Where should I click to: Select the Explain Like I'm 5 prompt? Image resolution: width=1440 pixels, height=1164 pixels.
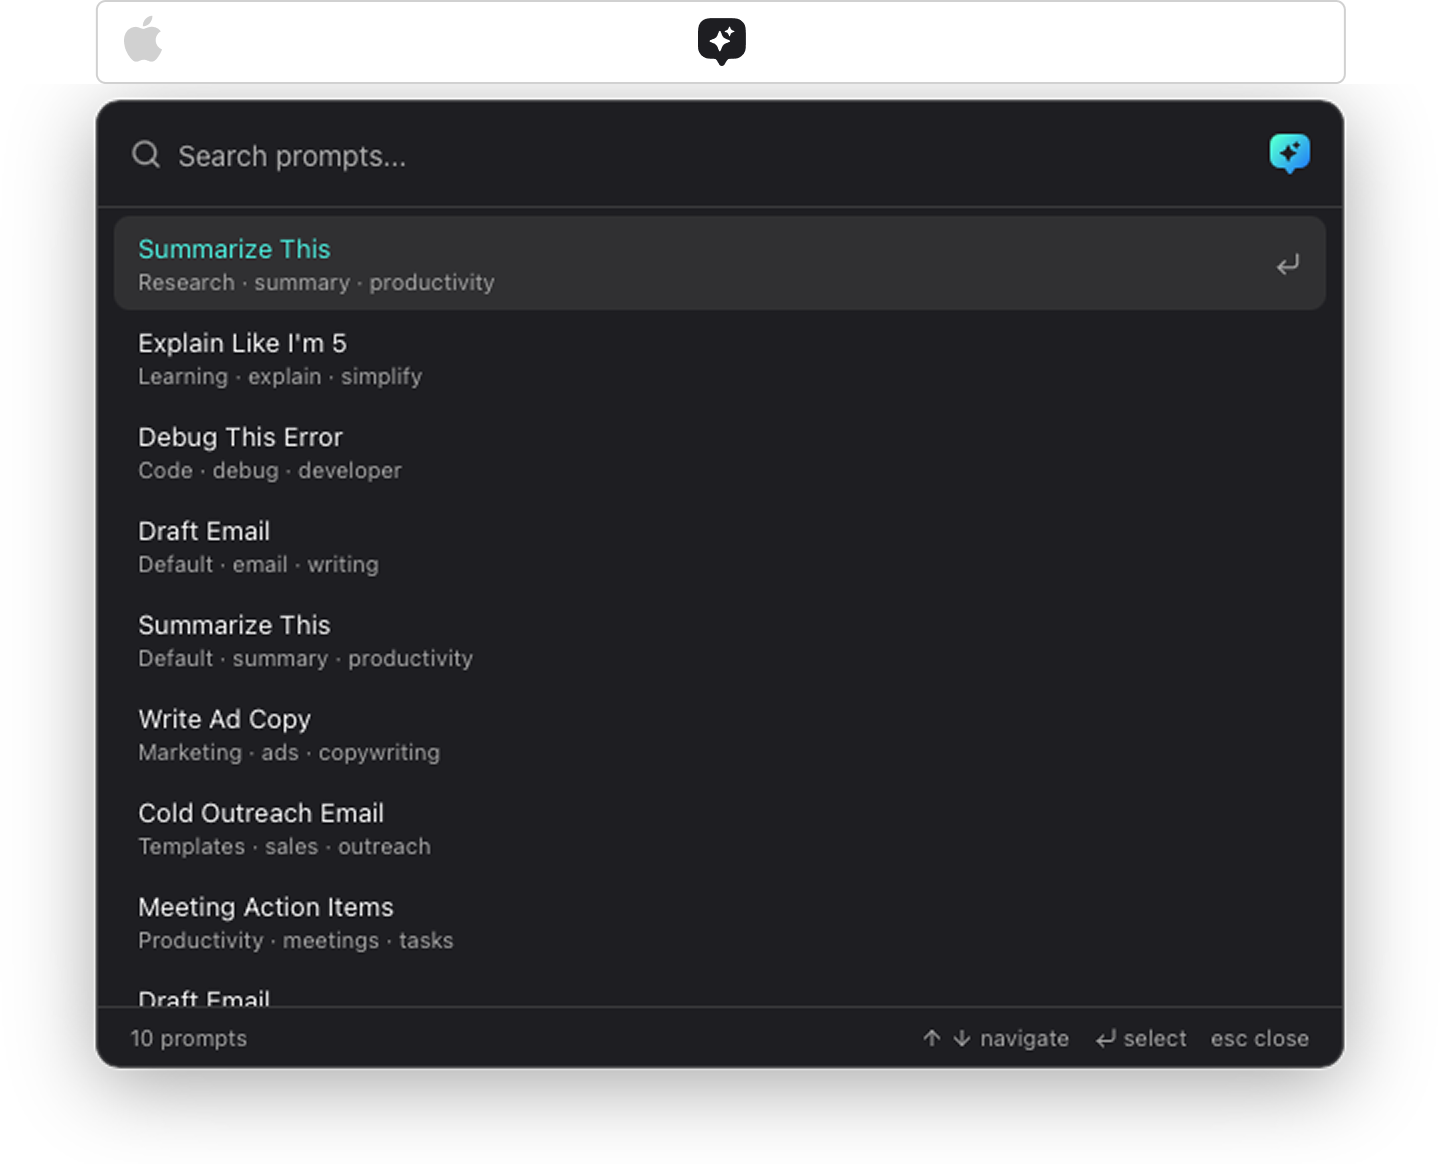(x=242, y=343)
